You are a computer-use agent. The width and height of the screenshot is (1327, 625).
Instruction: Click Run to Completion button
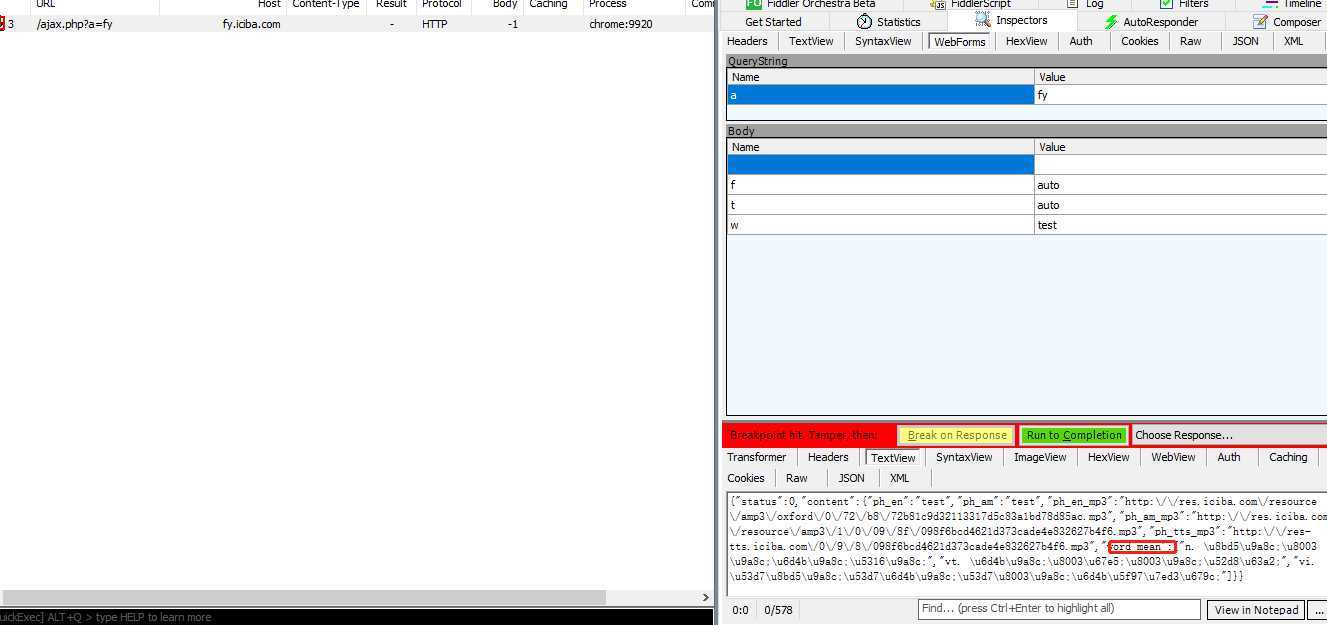(1074, 435)
